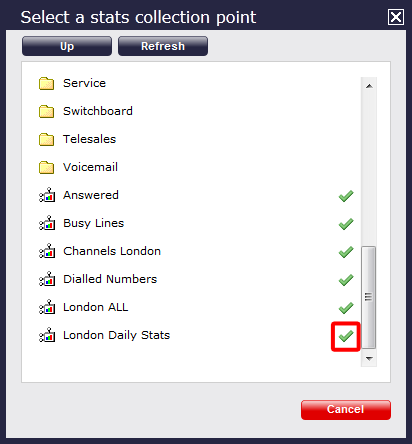
Task: Click the scrollbar down arrow
Action: [x=369, y=358]
